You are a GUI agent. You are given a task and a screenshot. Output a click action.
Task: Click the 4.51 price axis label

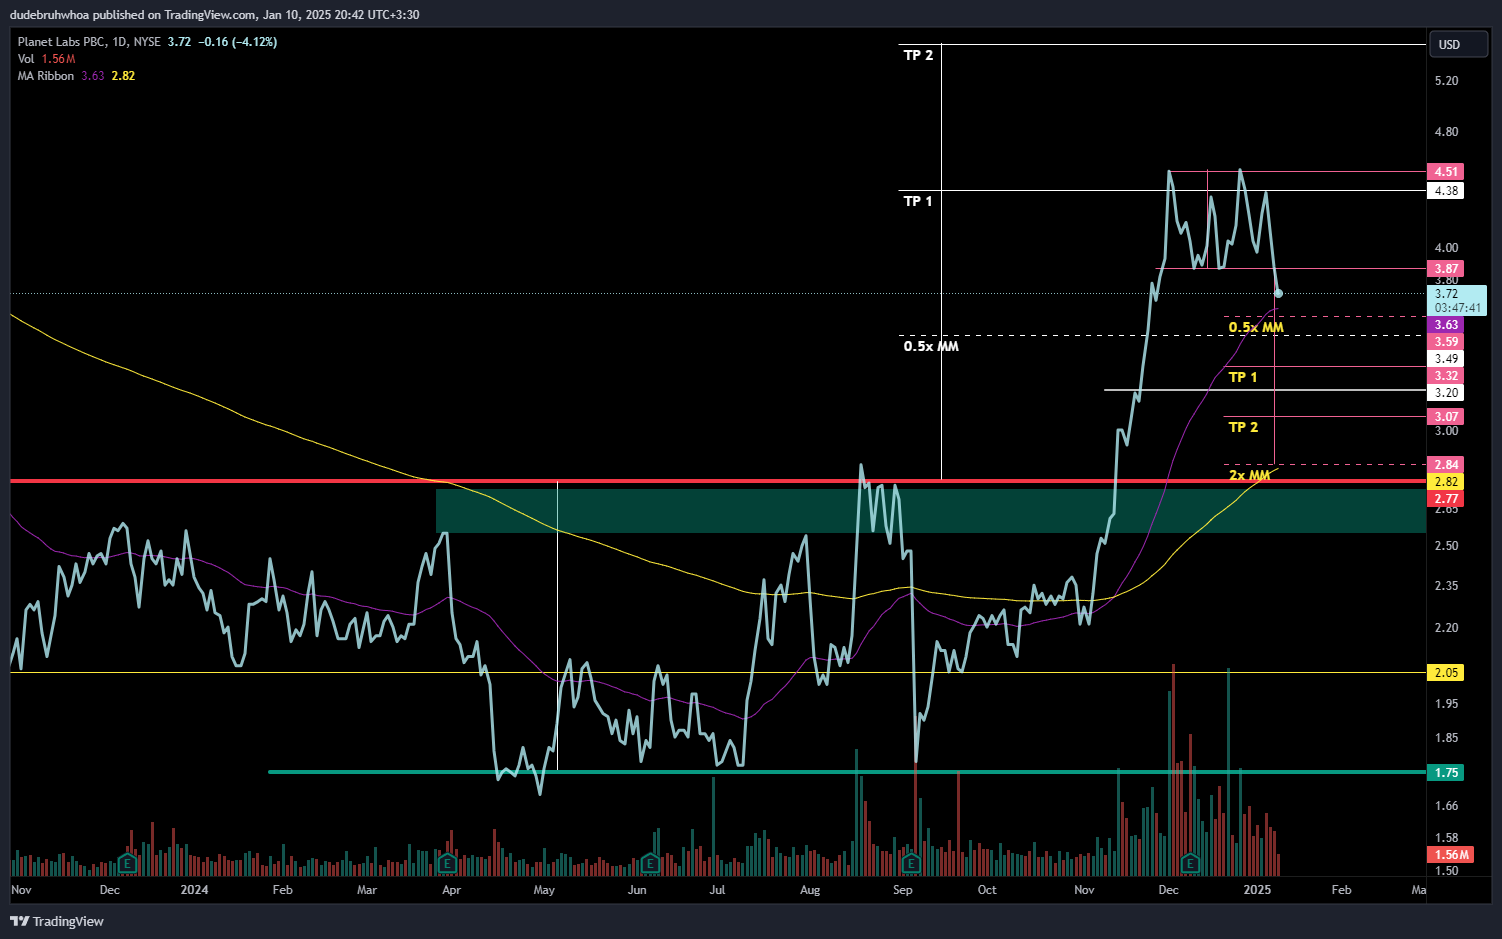click(1446, 172)
